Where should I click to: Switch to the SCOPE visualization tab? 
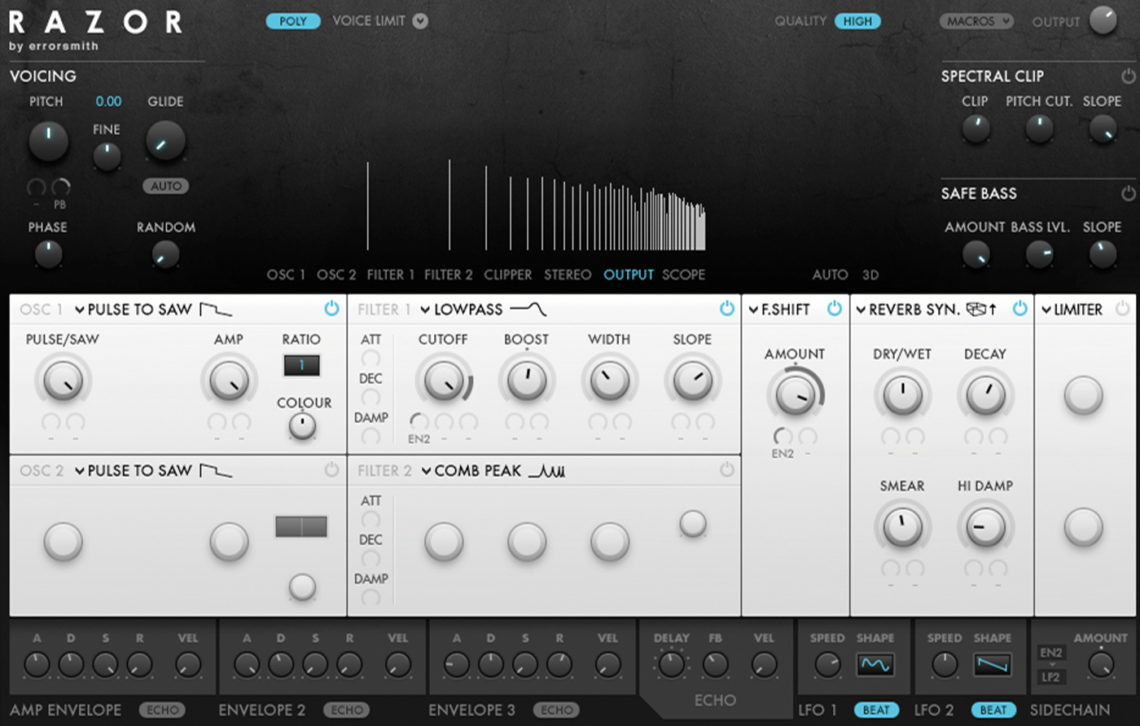point(685,274)
